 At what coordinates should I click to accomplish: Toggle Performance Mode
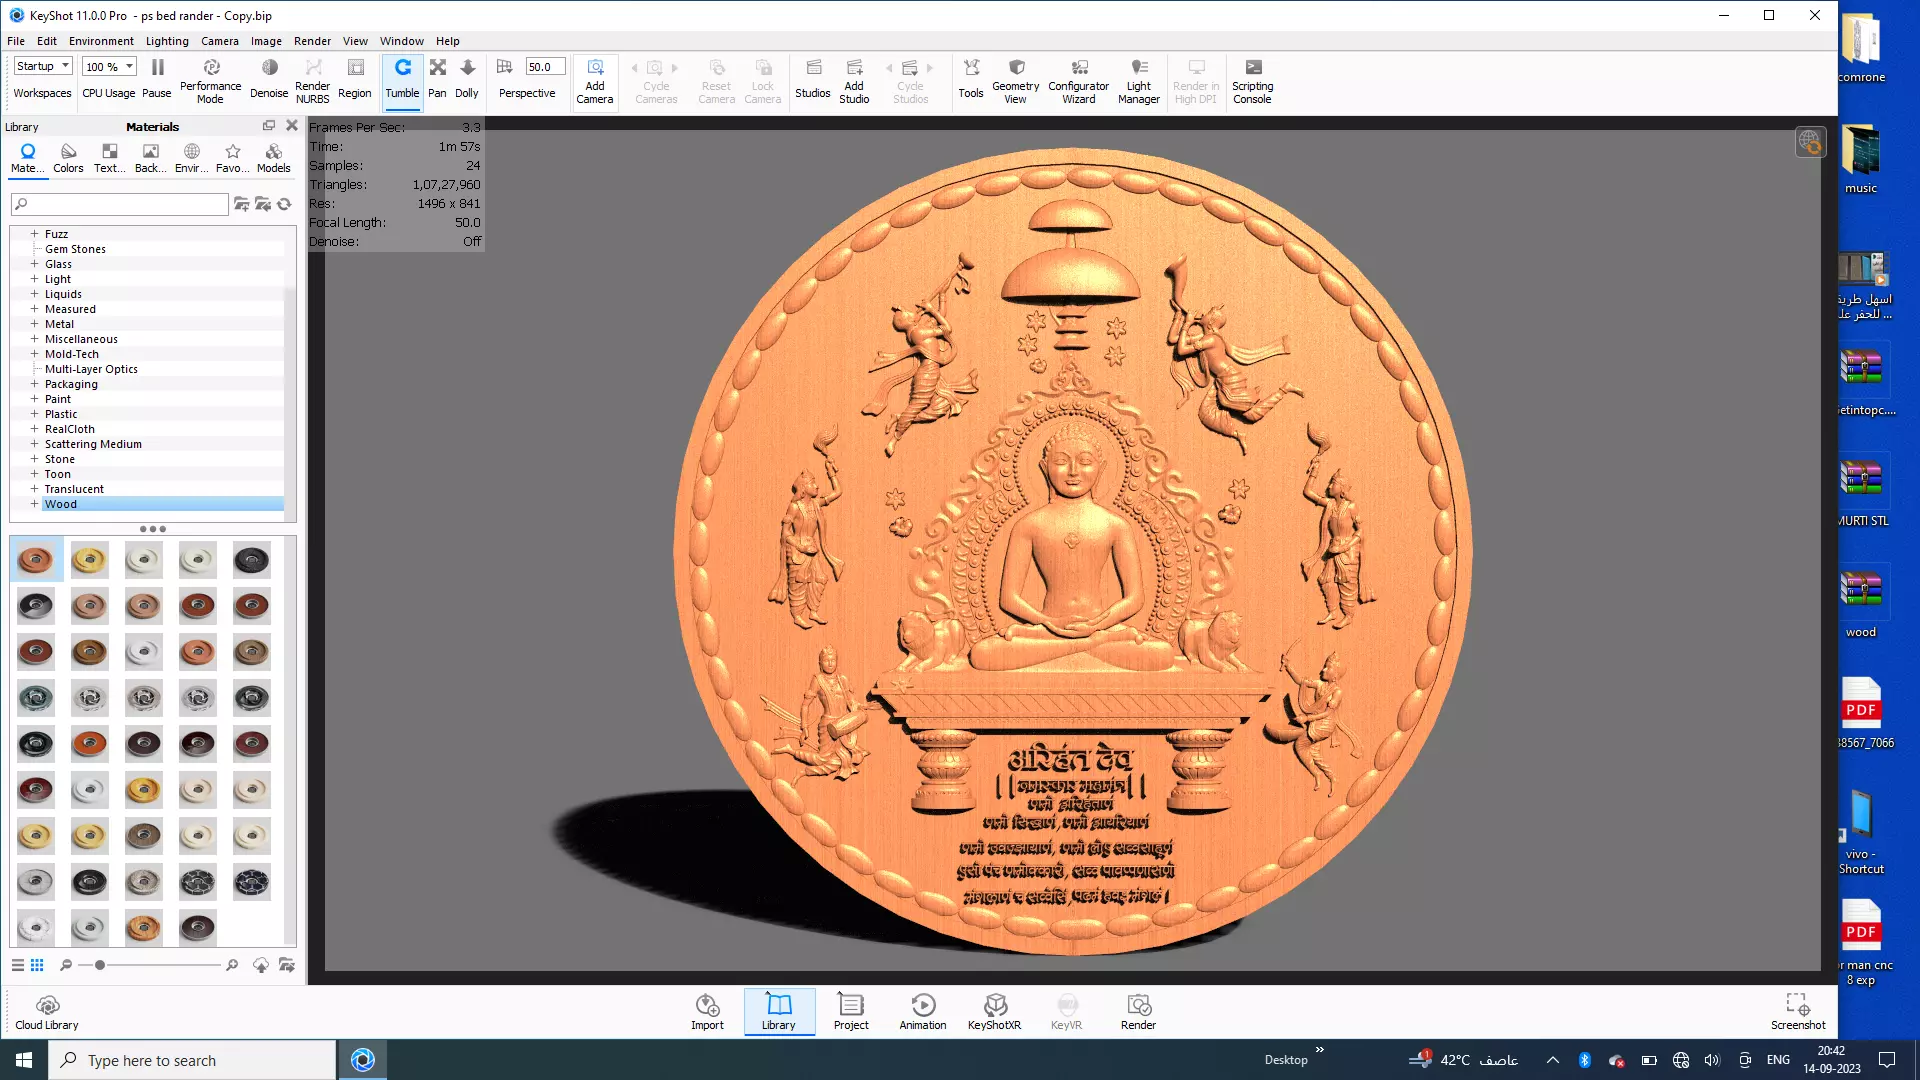point(210,79)
